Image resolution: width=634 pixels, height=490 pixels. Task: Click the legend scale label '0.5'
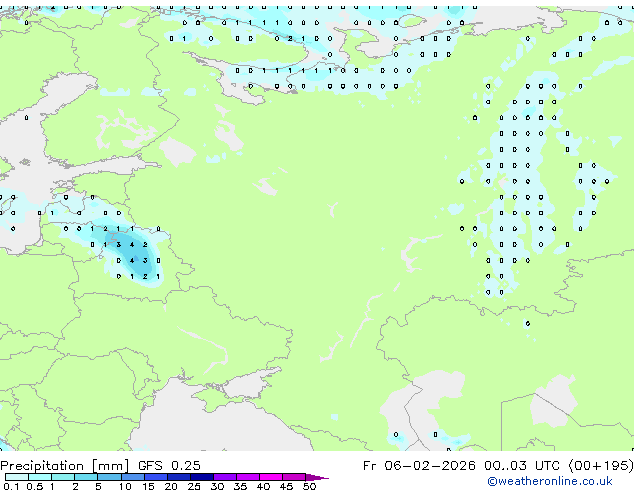35,486
